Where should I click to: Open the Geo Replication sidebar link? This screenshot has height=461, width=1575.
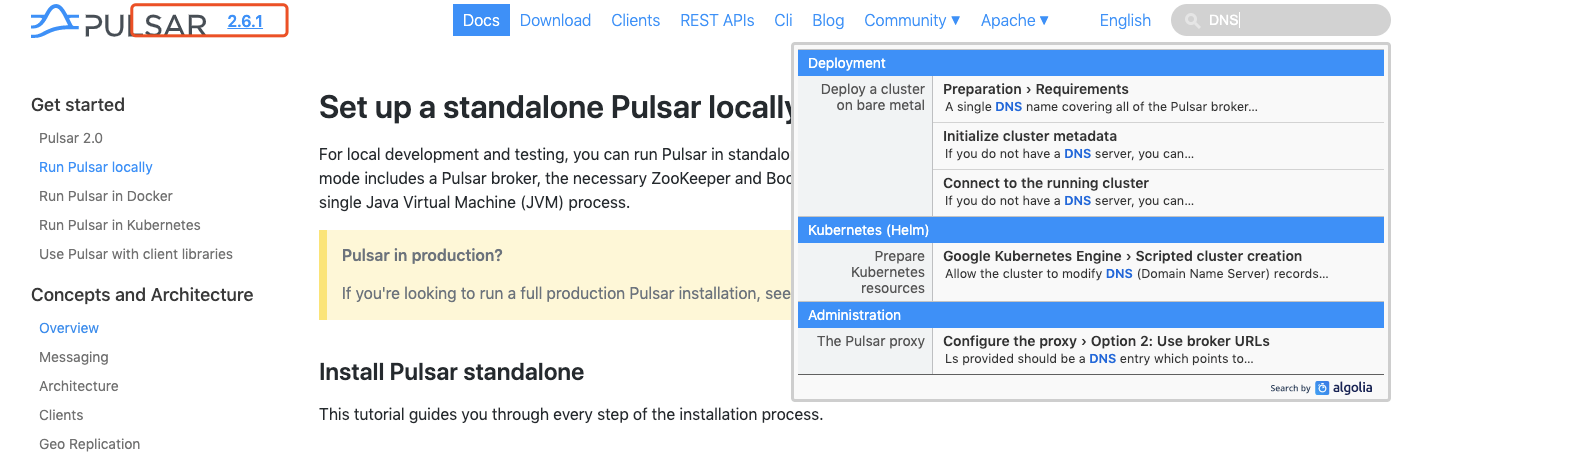[90, 444]
